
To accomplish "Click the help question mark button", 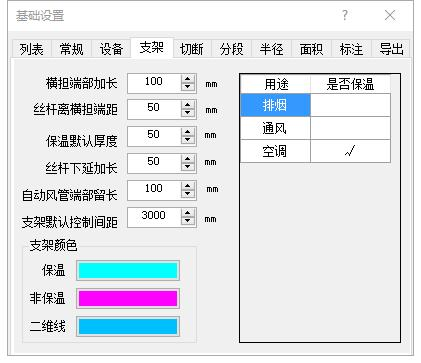I will tap(345, 15).
